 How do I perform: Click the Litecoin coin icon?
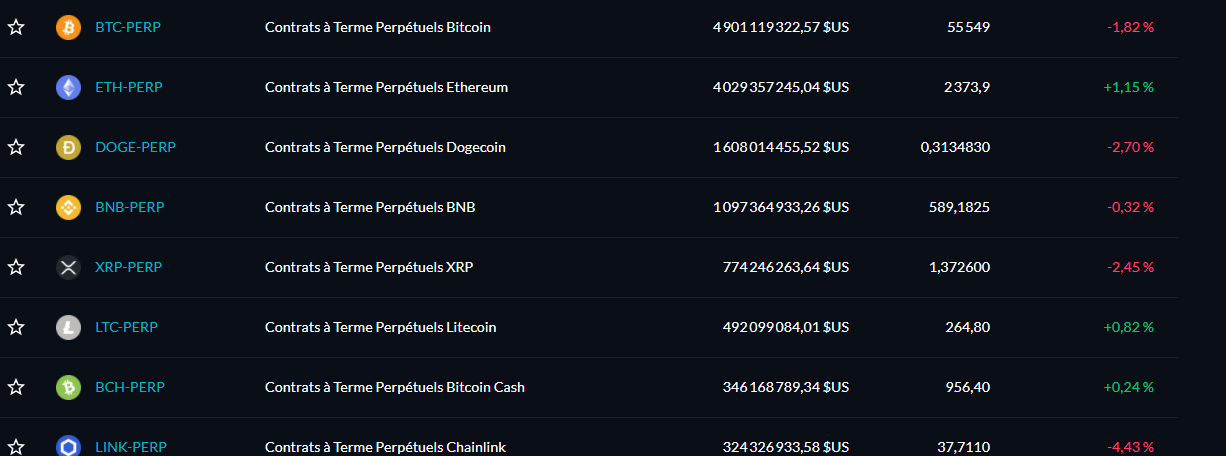tap(68, 327)
